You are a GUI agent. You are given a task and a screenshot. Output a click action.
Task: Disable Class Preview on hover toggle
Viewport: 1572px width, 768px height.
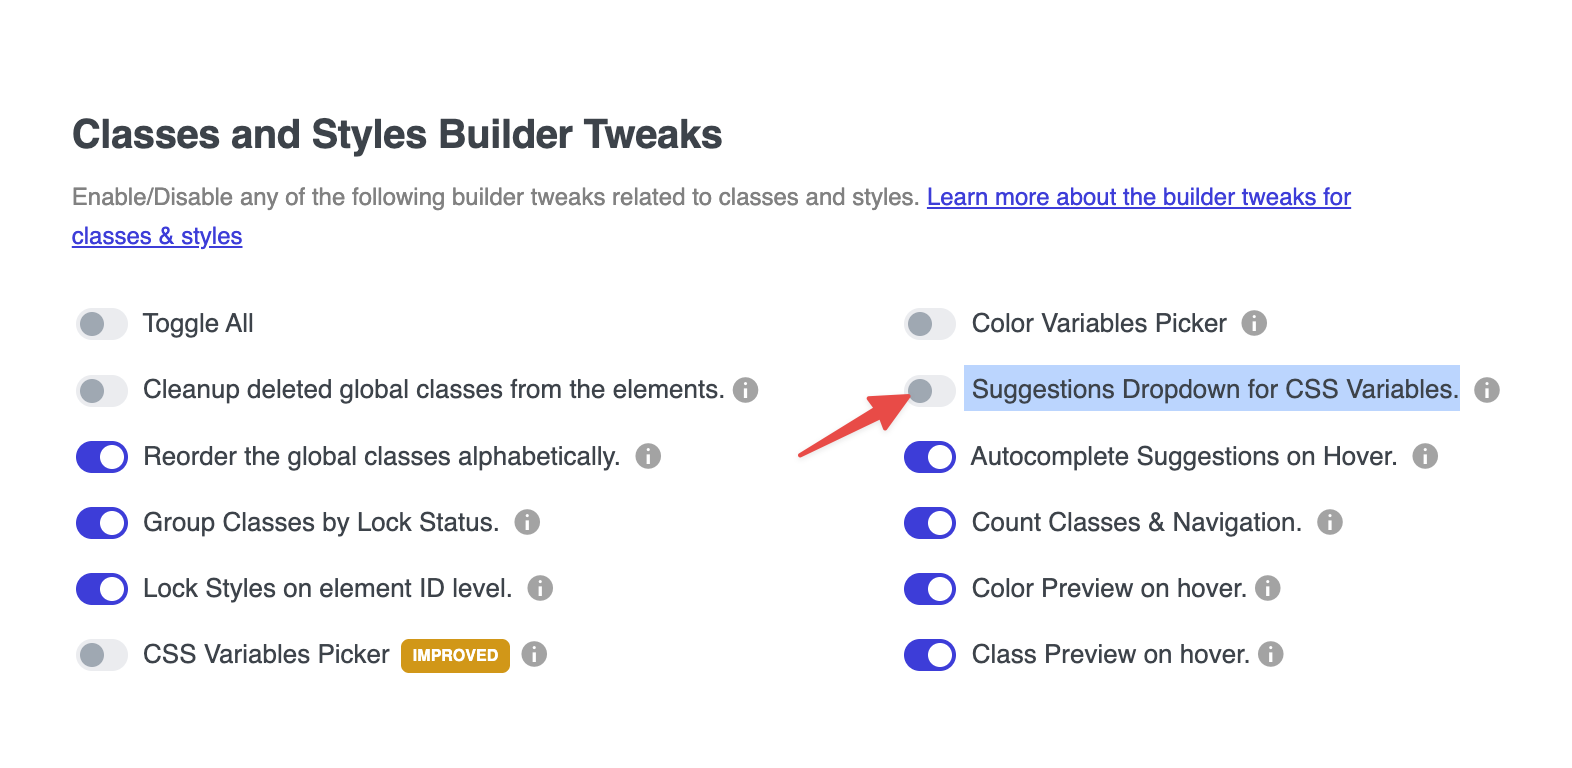pos(930,655)
